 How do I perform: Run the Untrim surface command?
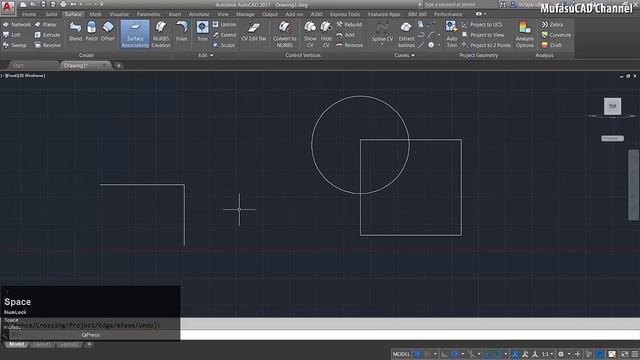click(224, 24)
